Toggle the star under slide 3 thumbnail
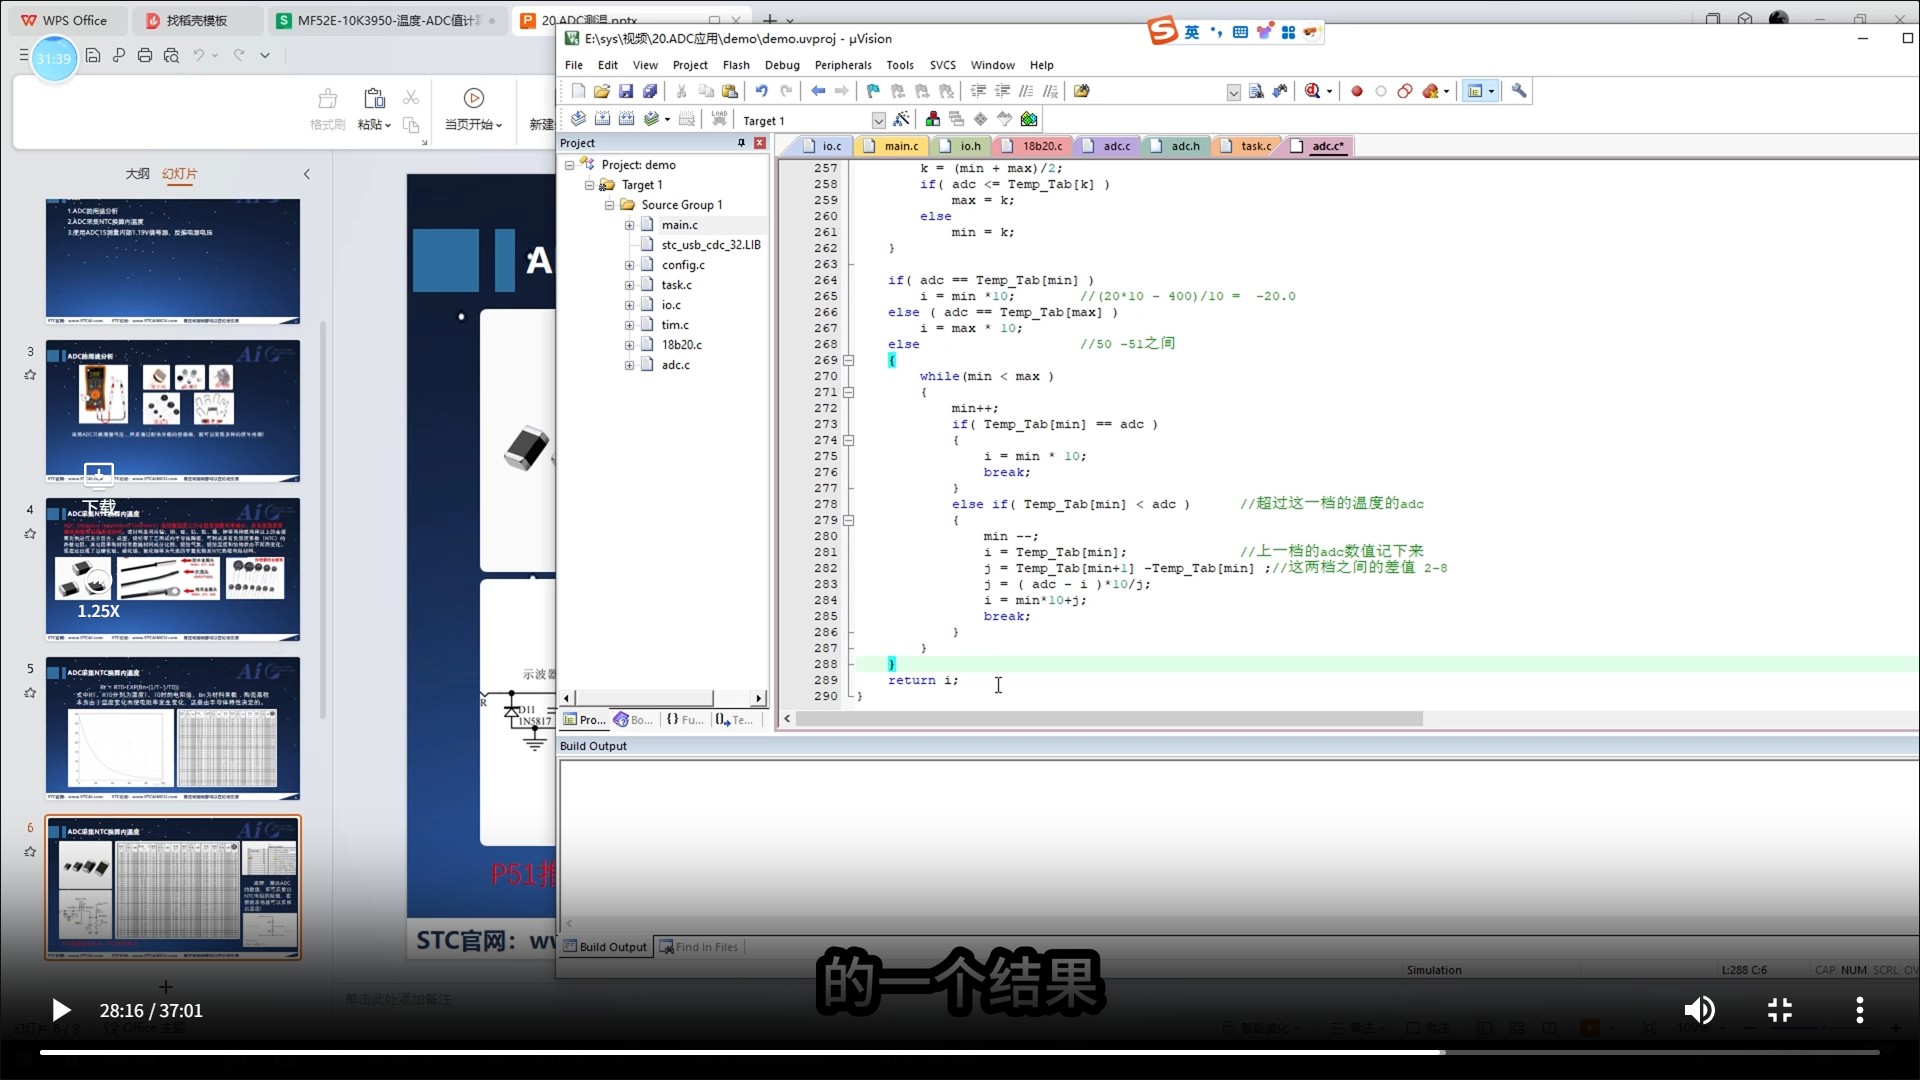 (x=30, y=375)
